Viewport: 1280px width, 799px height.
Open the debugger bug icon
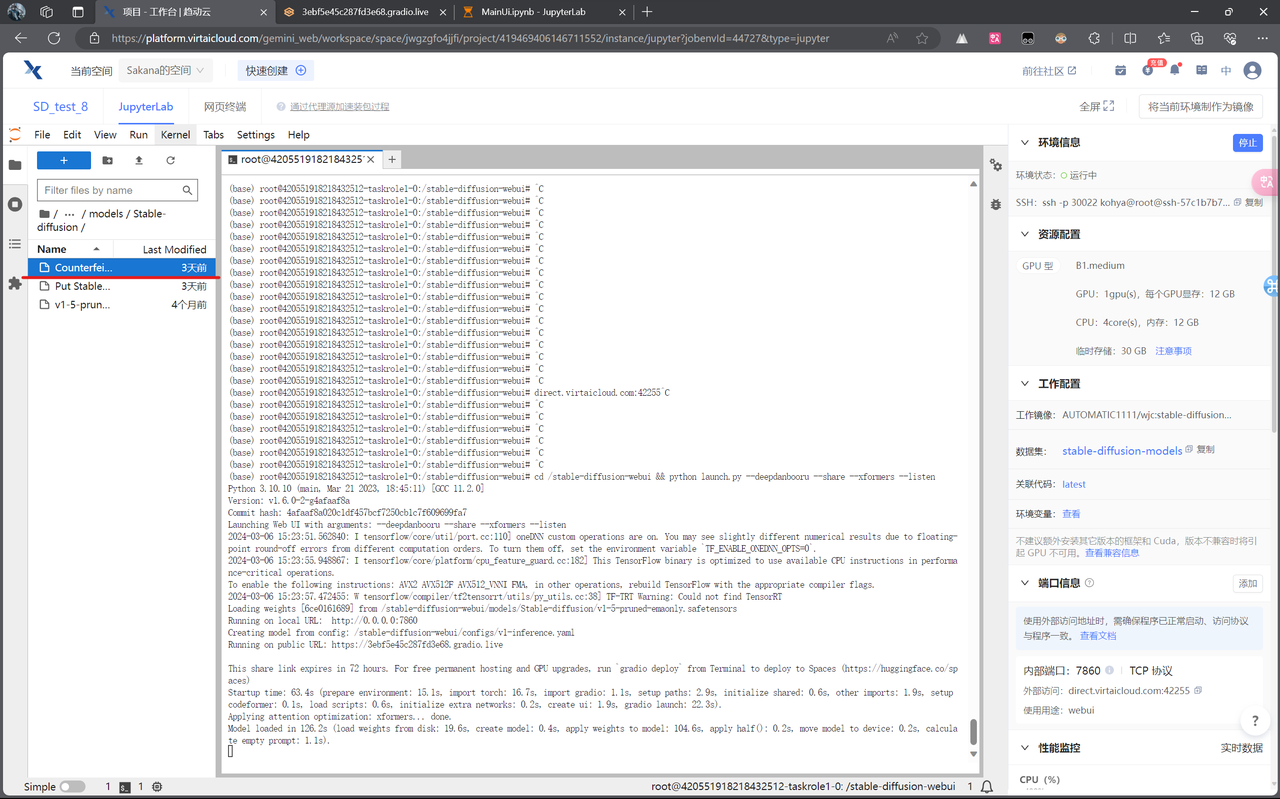click(x=996, y=204)
